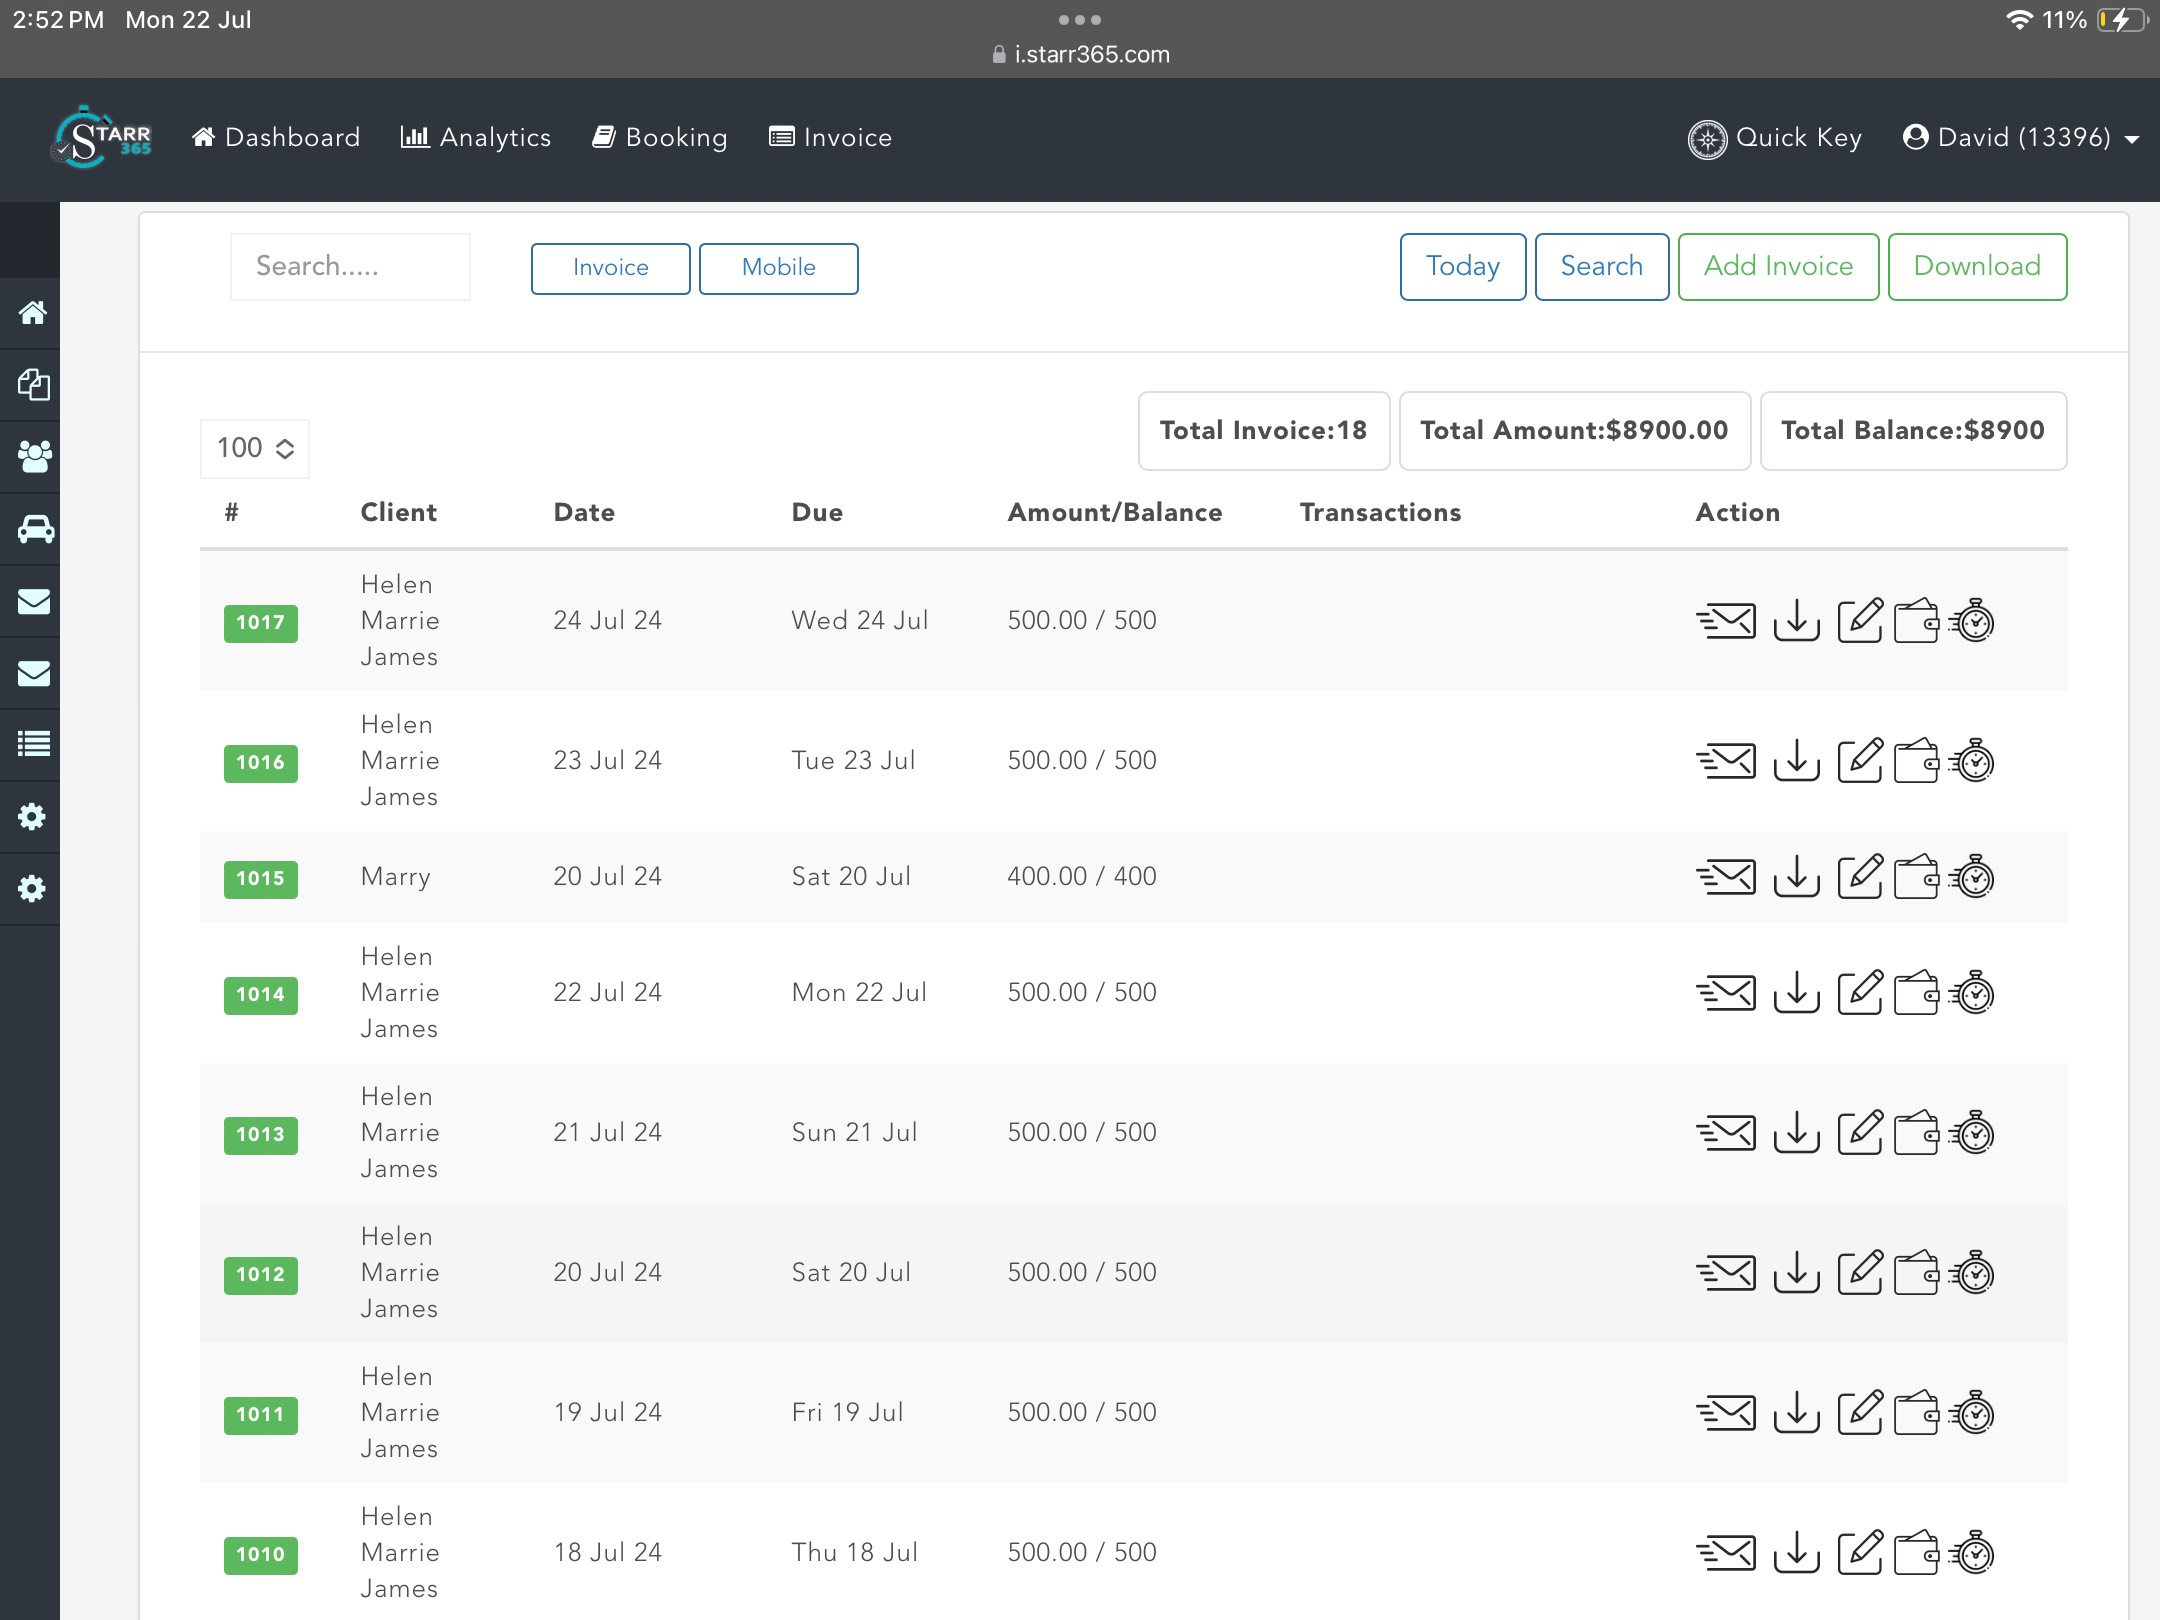2160x1620 pixels.
Task: Click the Date column header
Action: [x=585, y=513]
